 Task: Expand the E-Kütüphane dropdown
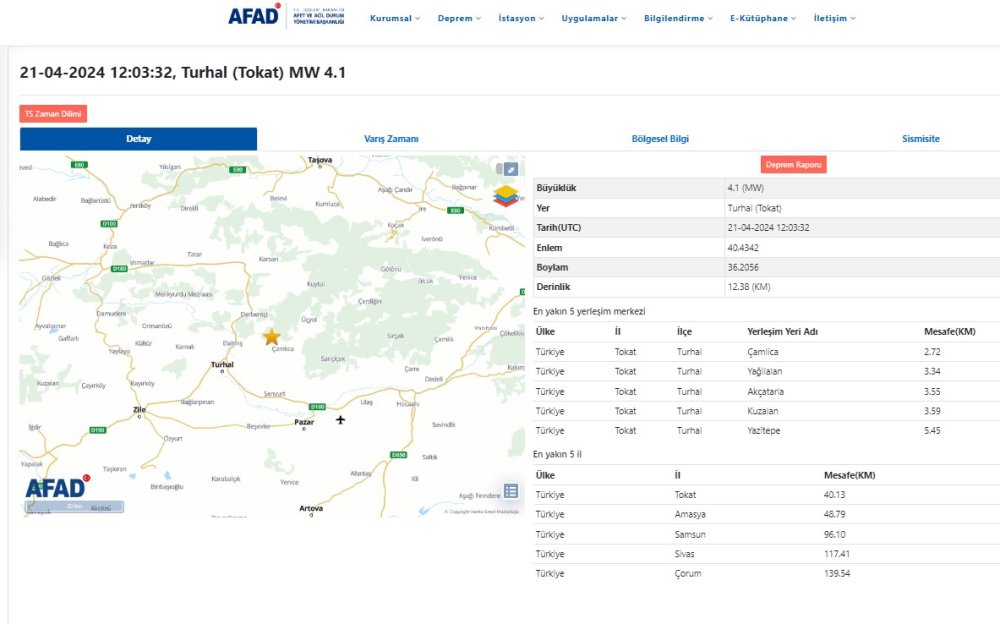pos(761,17)
